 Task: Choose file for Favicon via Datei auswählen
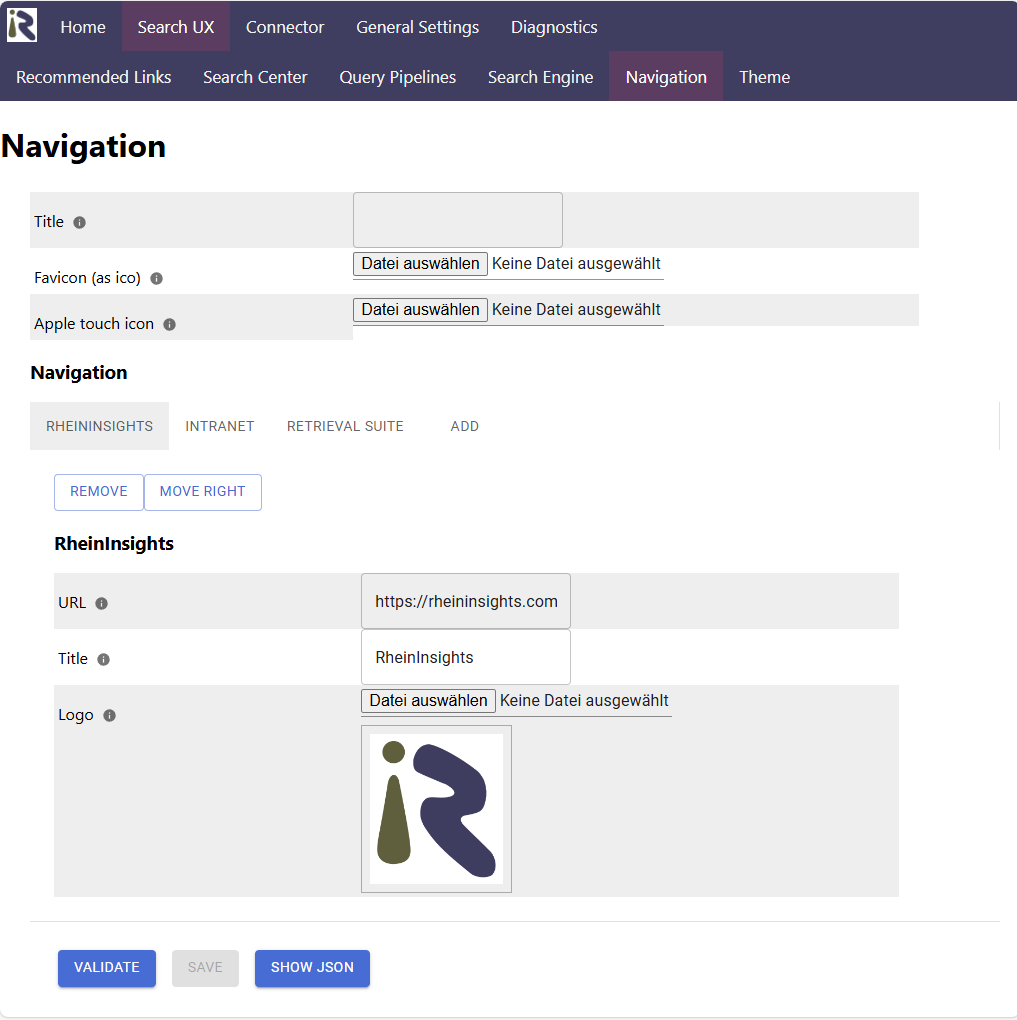coord(420,263)
